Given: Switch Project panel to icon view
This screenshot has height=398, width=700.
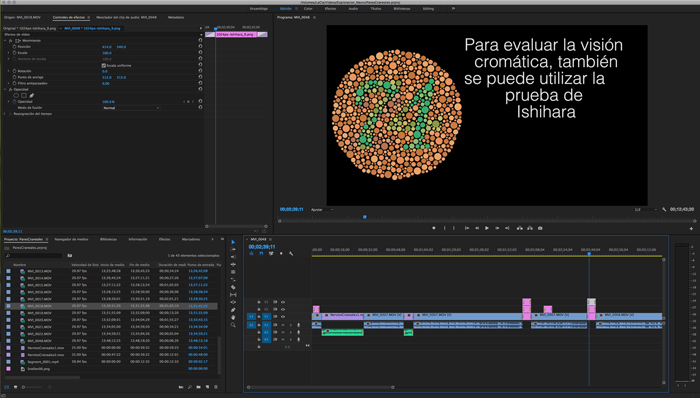Looking at the screenshot, I should click(x=16, y=387).
